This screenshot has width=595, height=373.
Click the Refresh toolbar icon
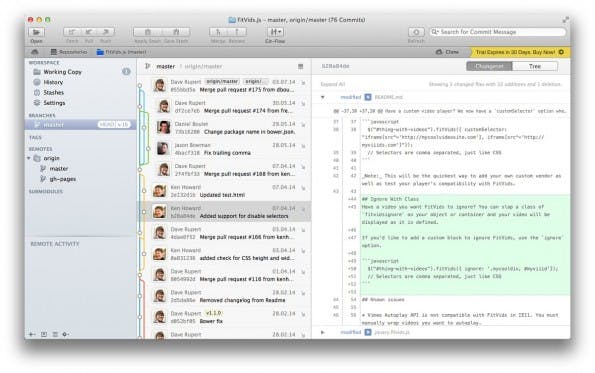pyautogui.click(x=416, y=32)
